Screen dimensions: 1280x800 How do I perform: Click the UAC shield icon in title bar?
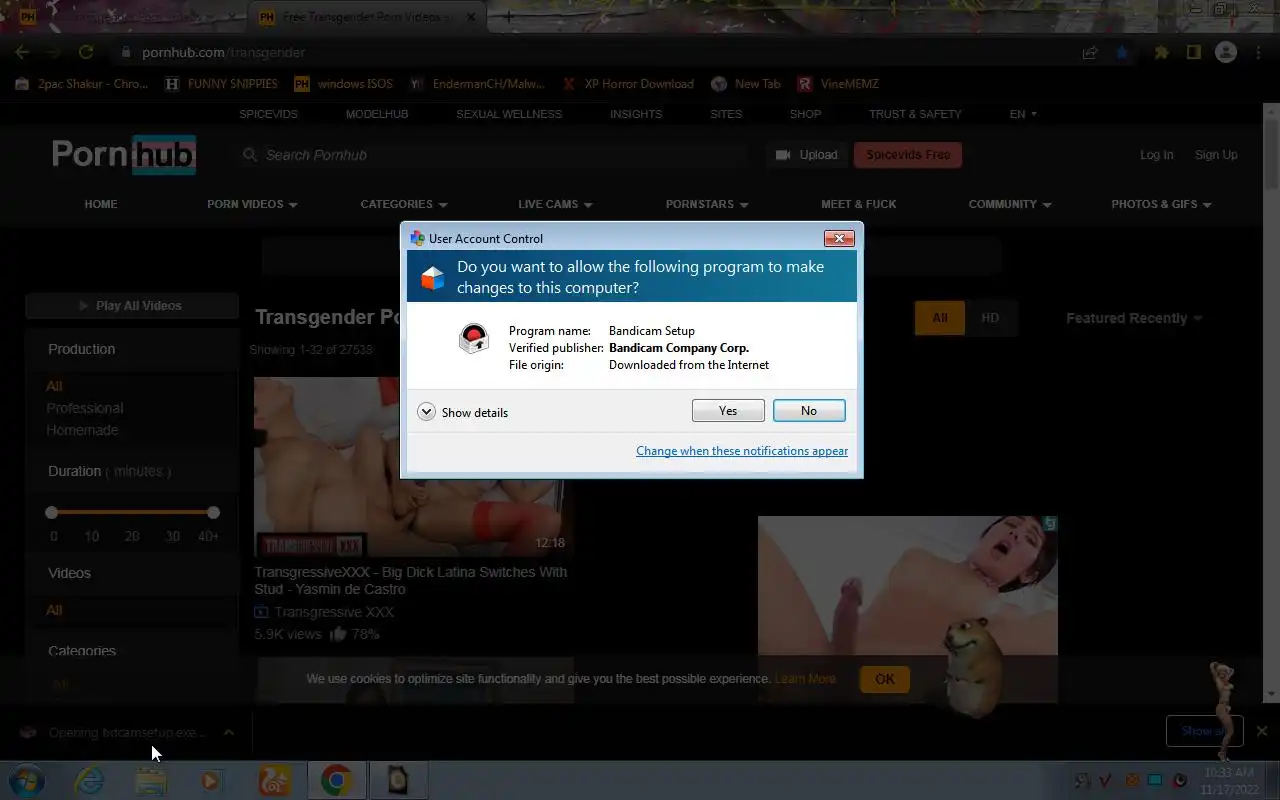coord(417,238)
